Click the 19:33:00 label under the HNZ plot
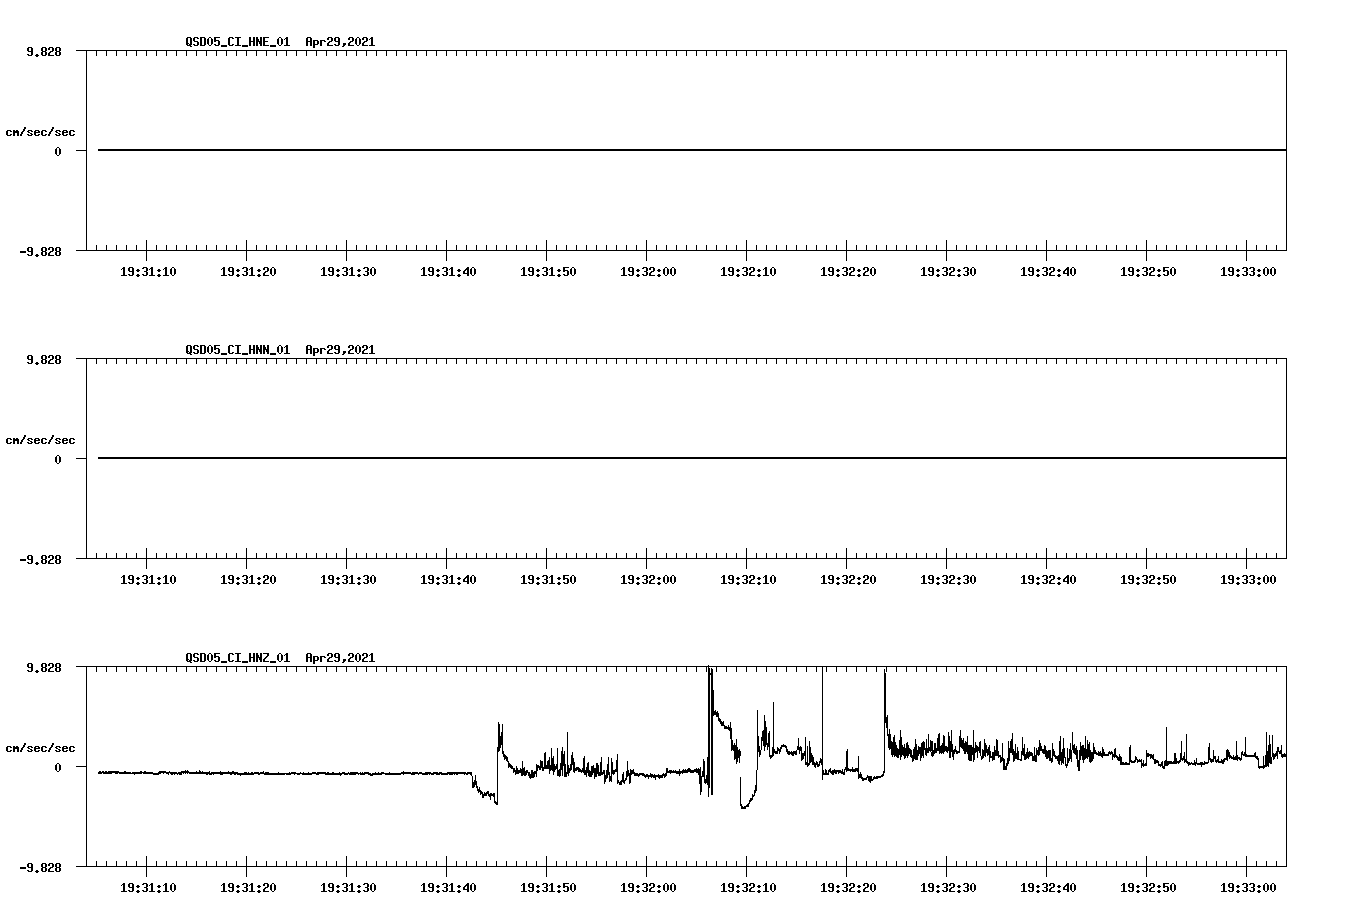 point(1246,886)
